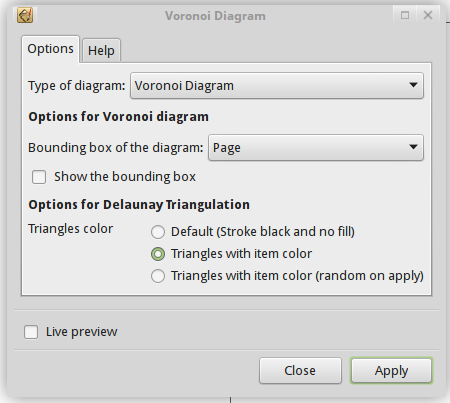Toggle the Live preview checkbox
Screen dimensions: 450x403
(x=31, y=332)
